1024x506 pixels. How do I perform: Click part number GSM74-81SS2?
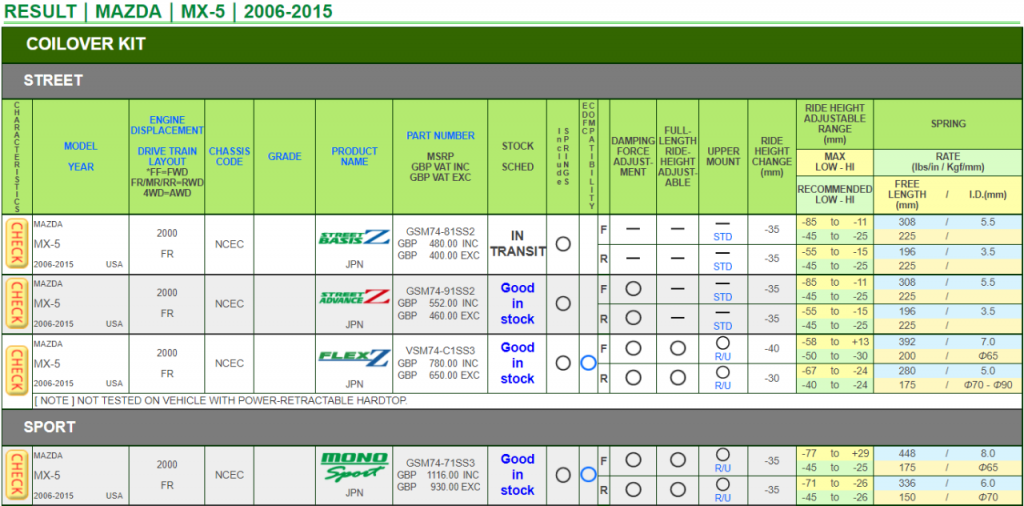(440, 231)
